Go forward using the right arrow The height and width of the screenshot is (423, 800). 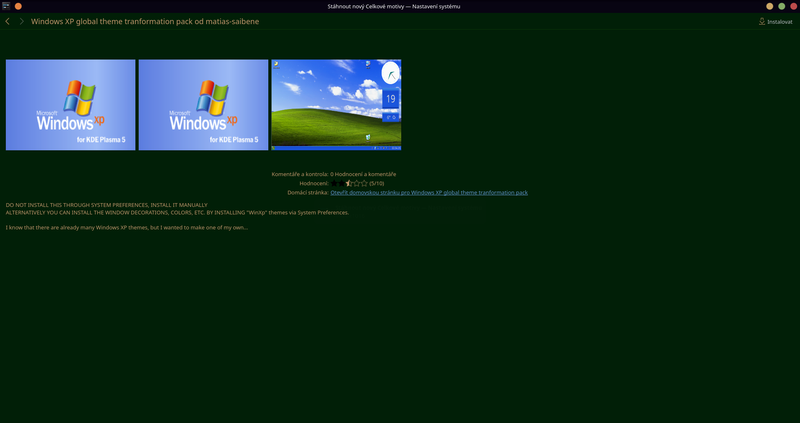[21, 21]
